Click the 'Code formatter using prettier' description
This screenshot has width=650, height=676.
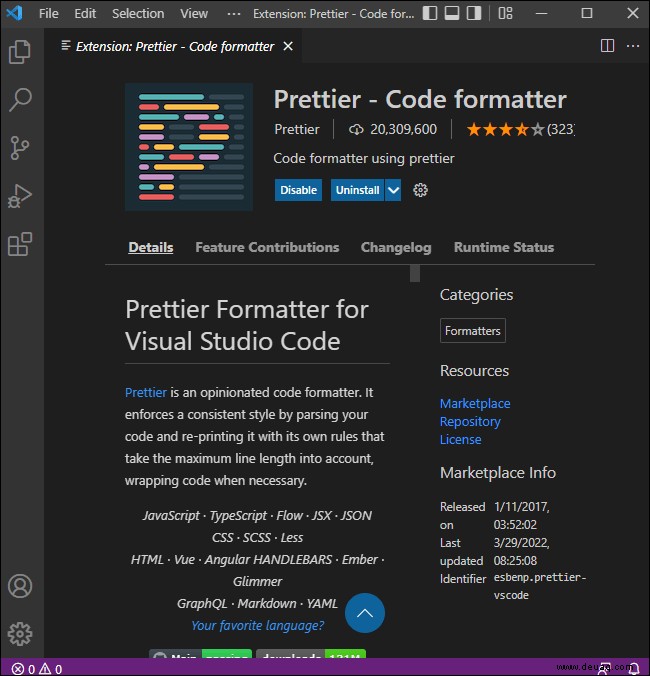click(x=364, y=158)
